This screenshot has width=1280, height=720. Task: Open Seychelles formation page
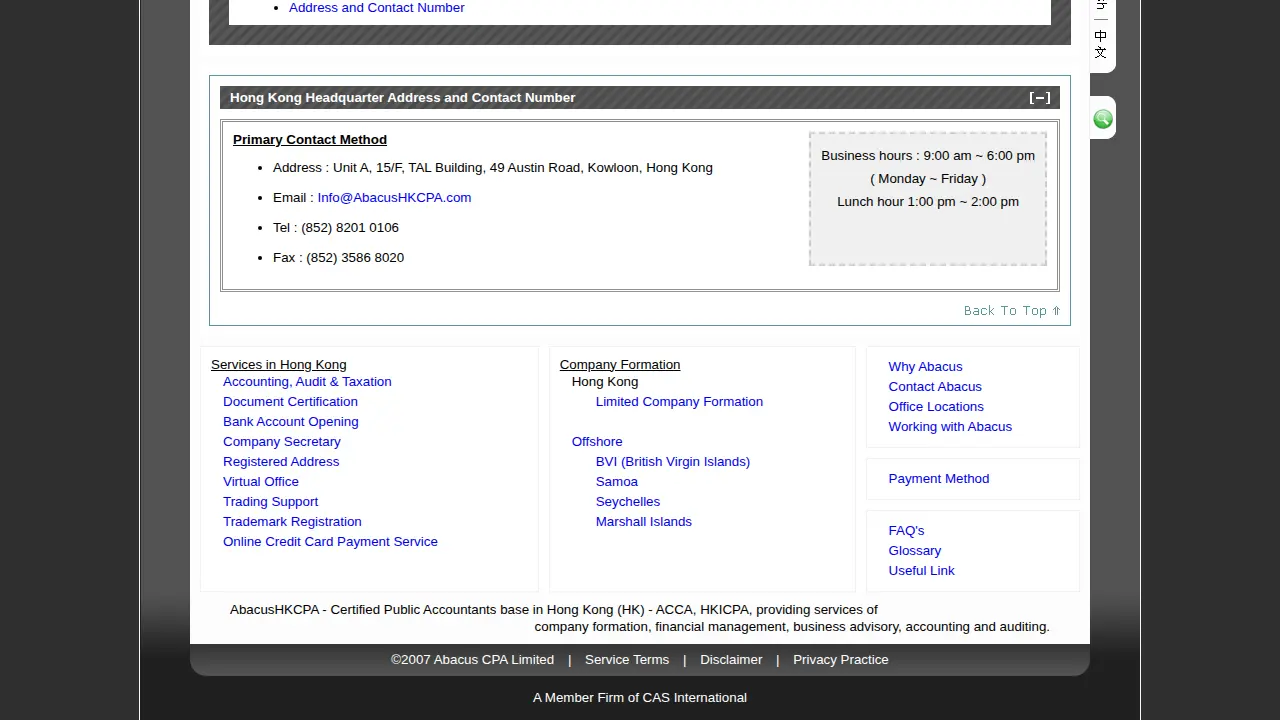(x=628, y=502)
